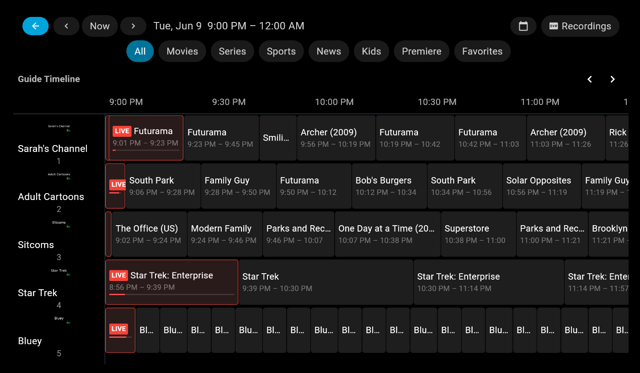Open Parks and Rec 11:00 PM program

pyautogui.click(x=552, y=234)
